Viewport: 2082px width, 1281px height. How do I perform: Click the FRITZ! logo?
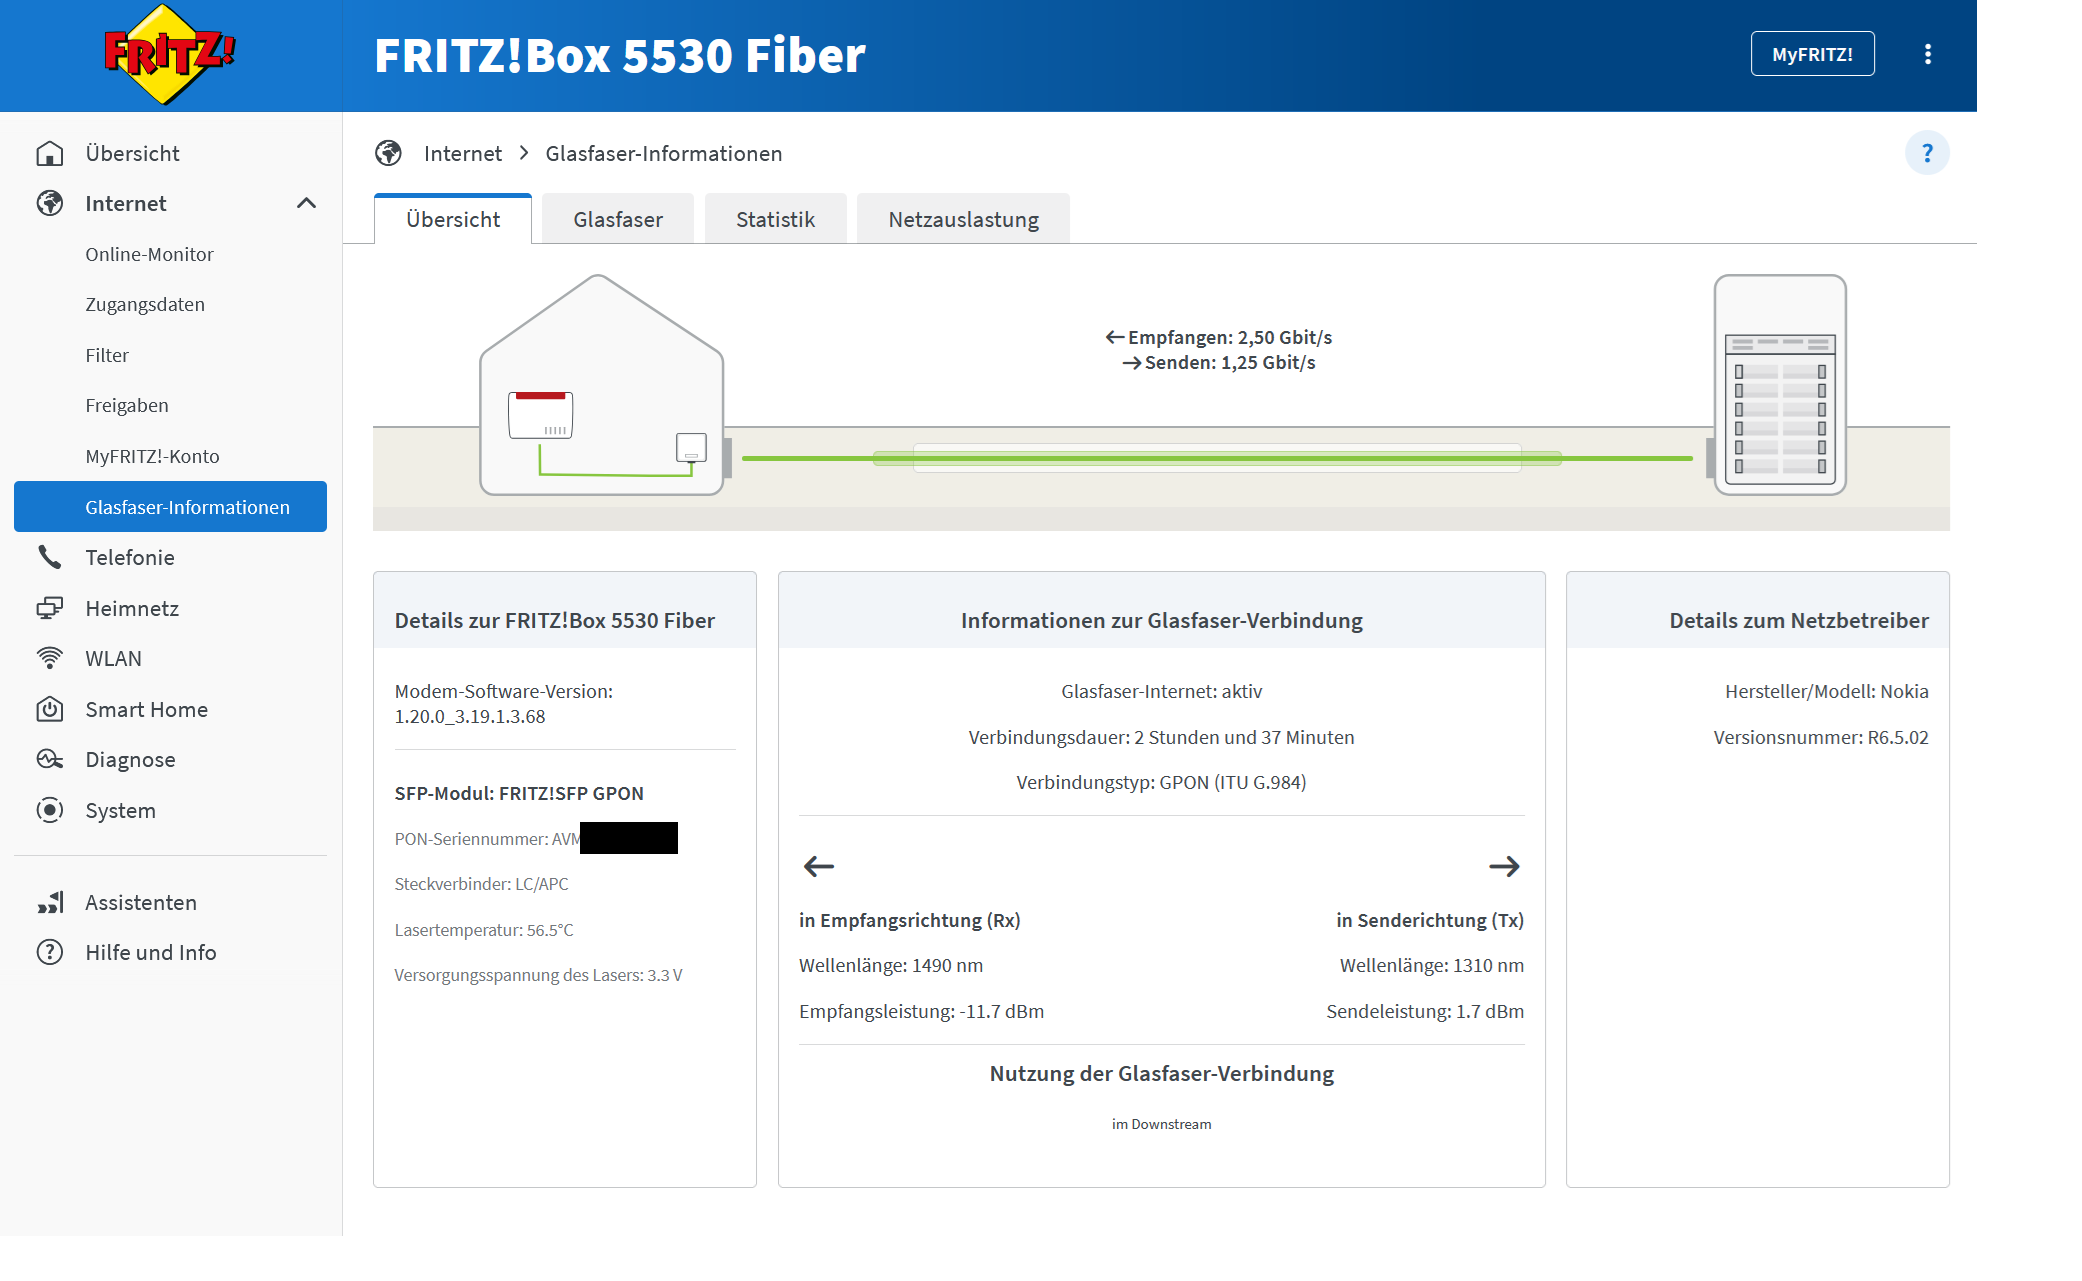click(169, 55)
